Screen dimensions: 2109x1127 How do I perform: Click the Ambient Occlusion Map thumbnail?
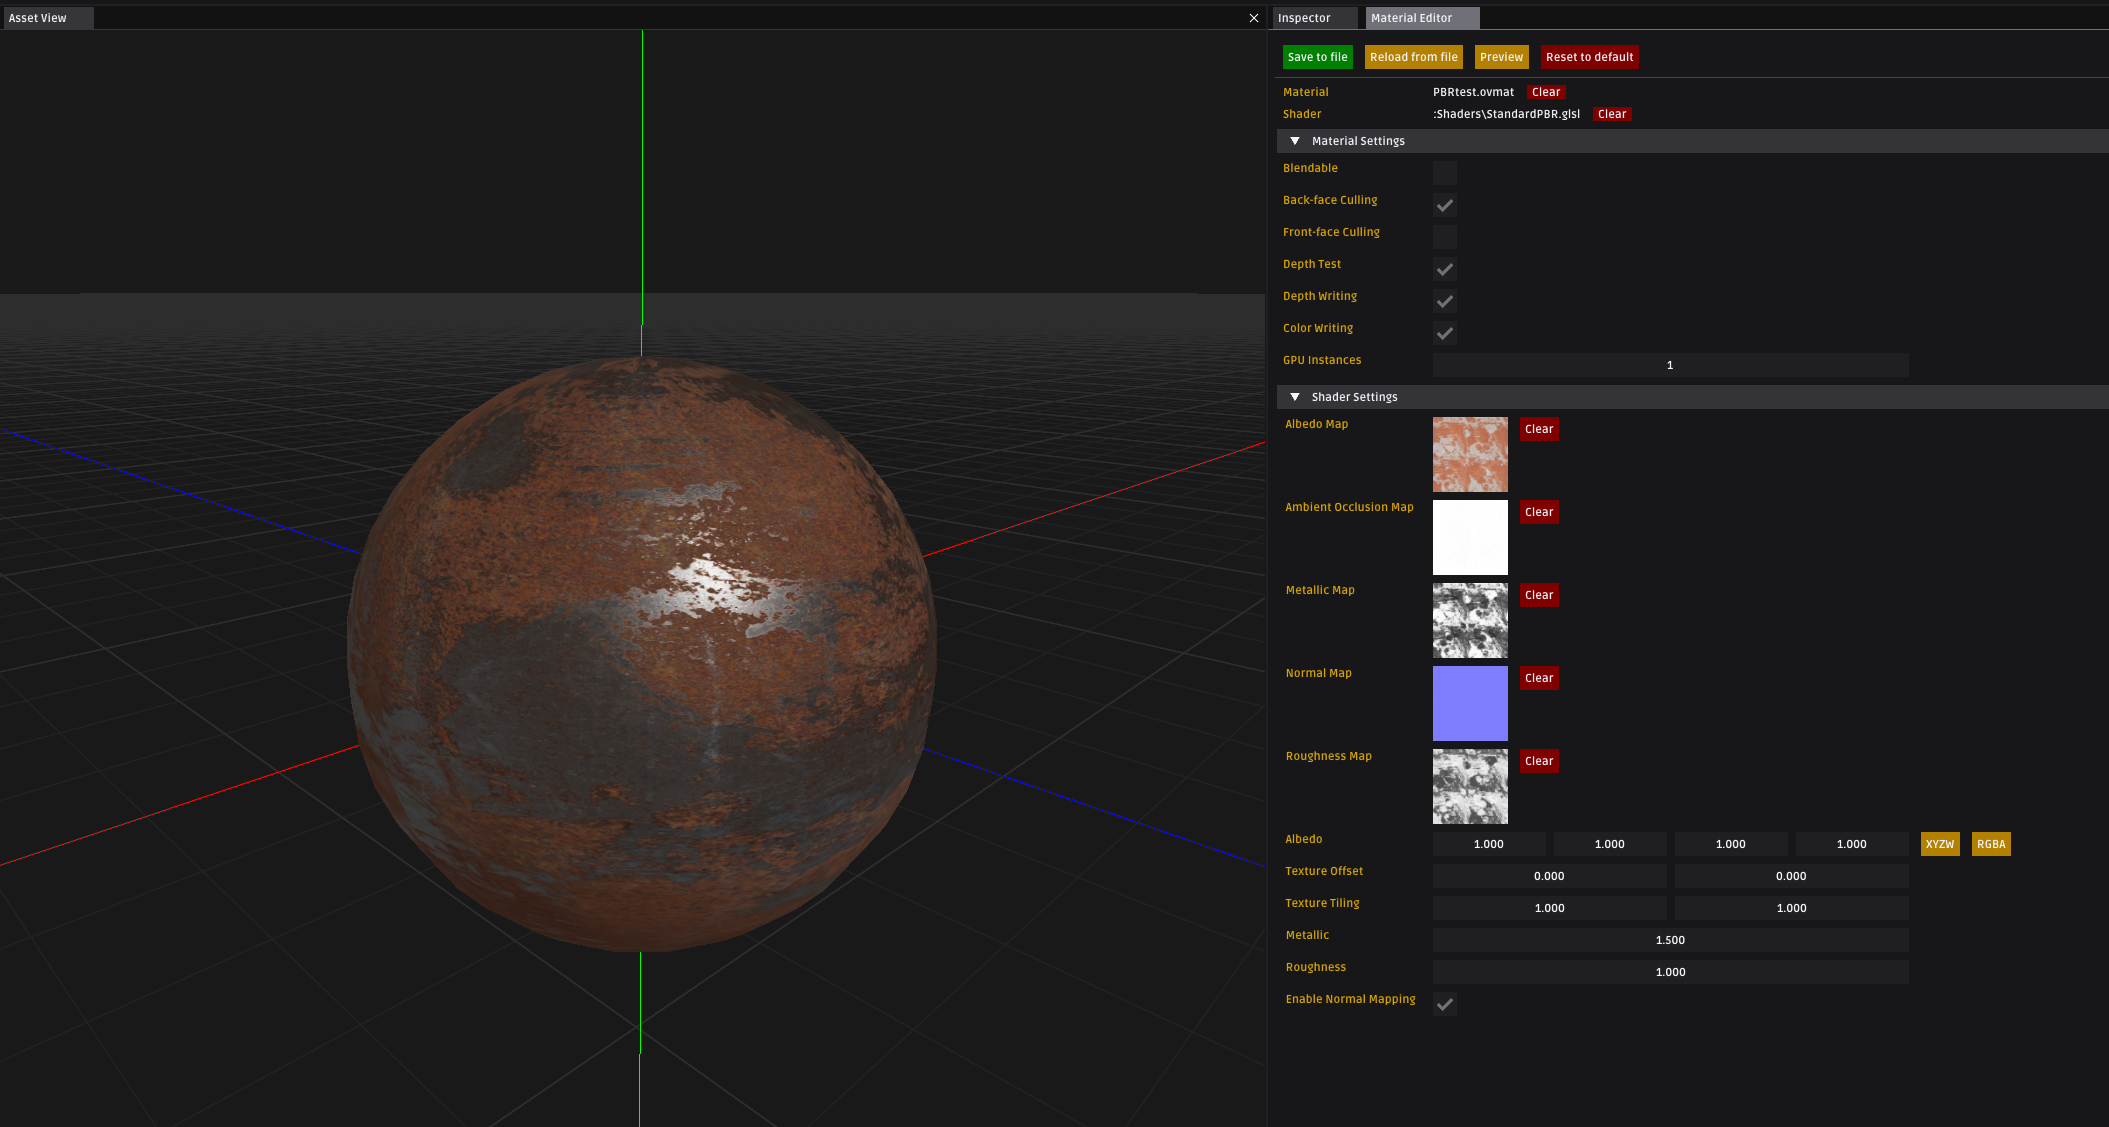coord(1470,537)
